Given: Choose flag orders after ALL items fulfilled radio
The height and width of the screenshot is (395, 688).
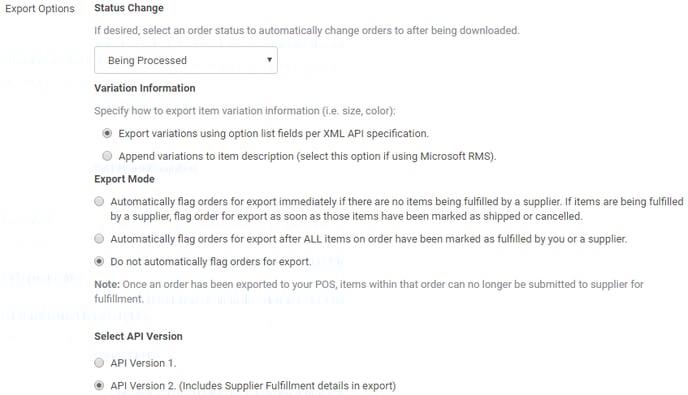Looking at the screenshot, I should (99, 239).
